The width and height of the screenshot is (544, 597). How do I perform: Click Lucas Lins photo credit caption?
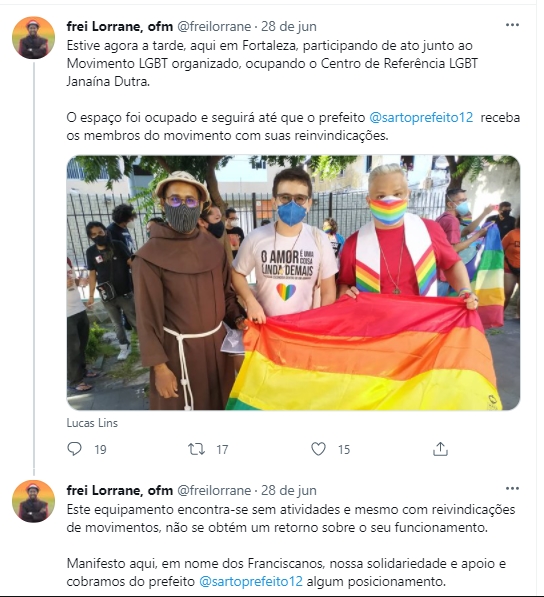click(x=92, y=423)
